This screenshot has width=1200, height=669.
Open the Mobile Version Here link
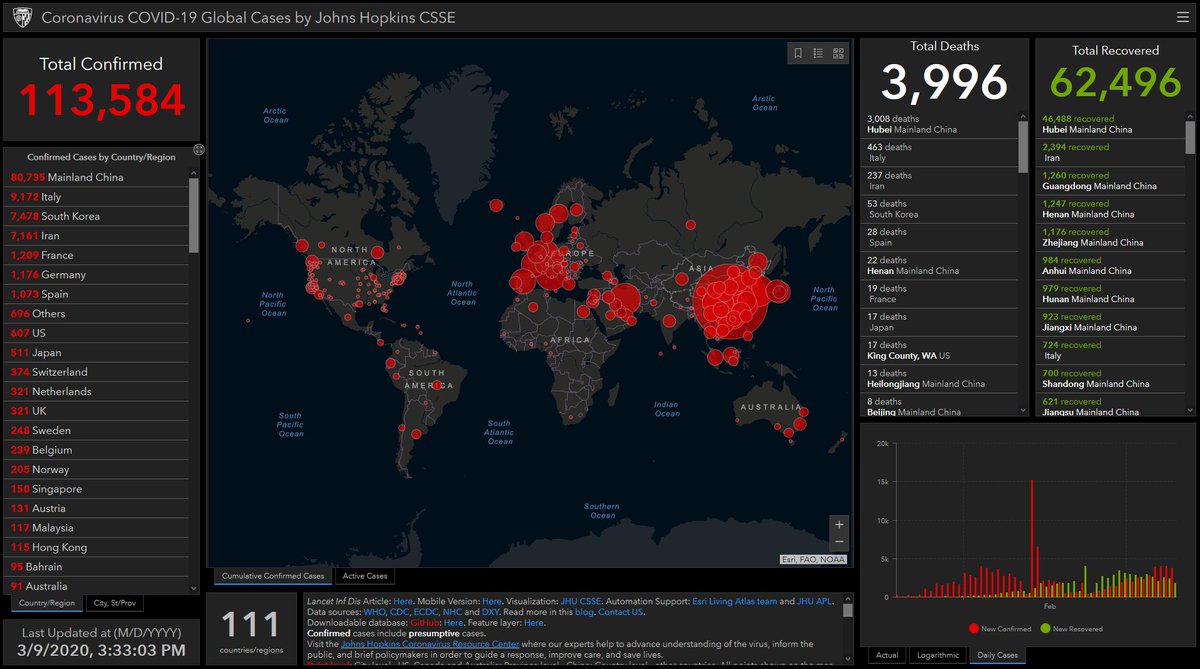coord(491,601)
